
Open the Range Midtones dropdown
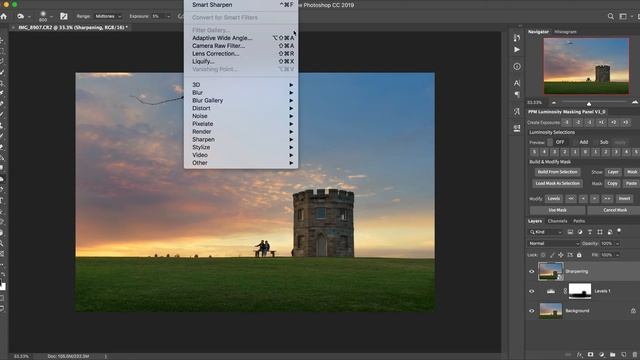pos(108,16)
